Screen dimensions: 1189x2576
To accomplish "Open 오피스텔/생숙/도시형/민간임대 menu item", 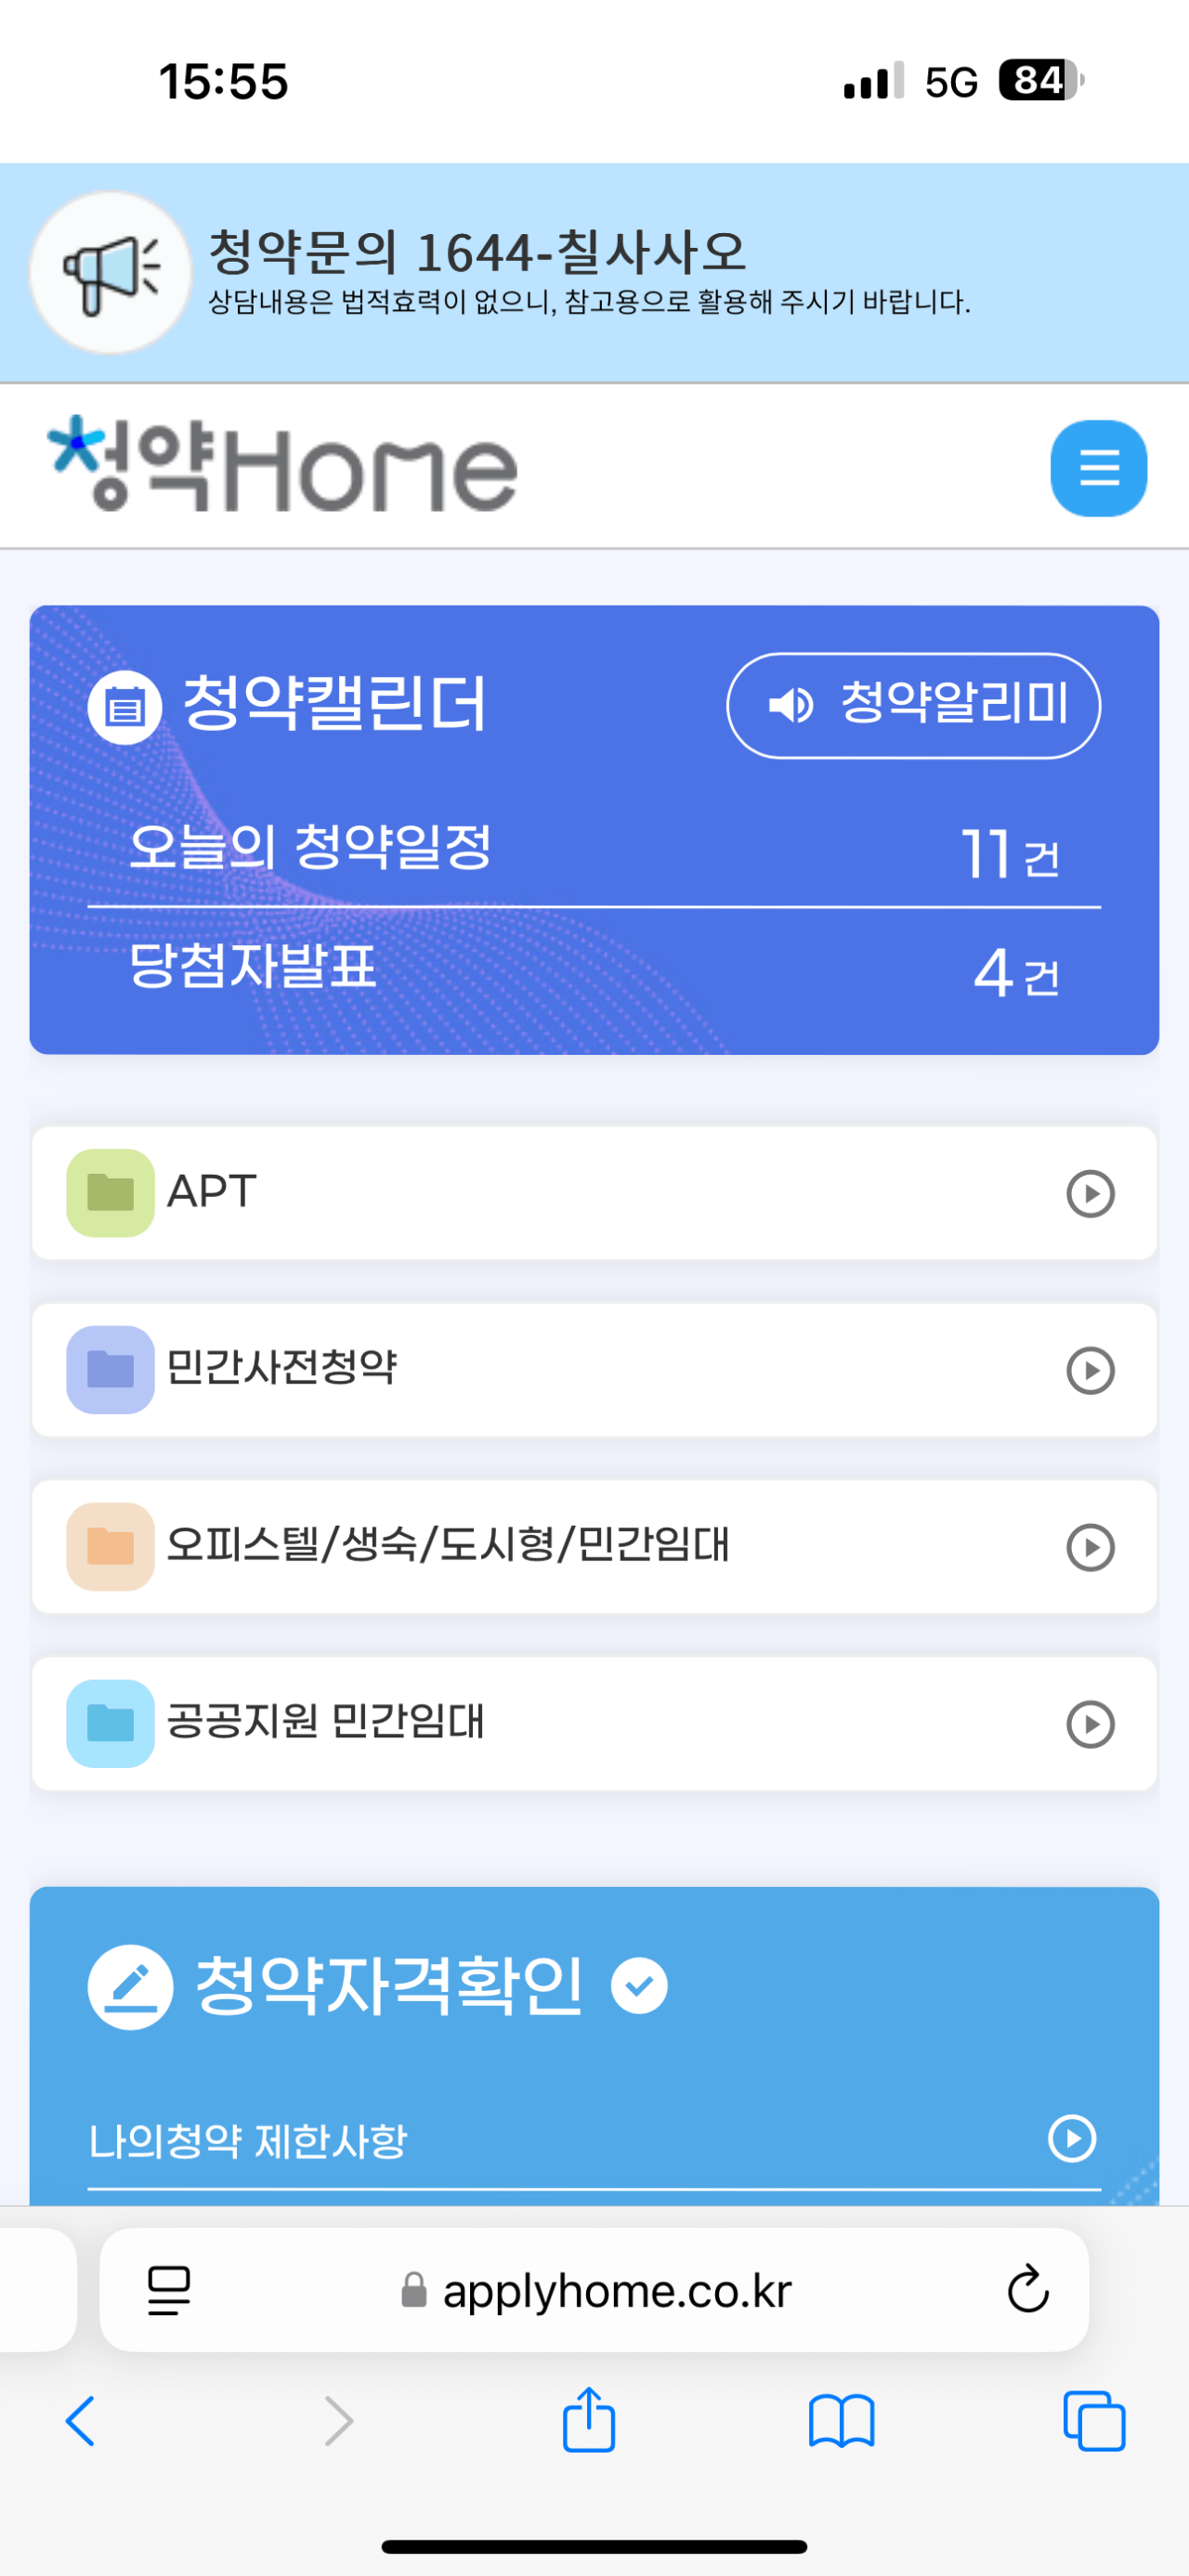I will pyautogui.click(x=448, y=1546).
